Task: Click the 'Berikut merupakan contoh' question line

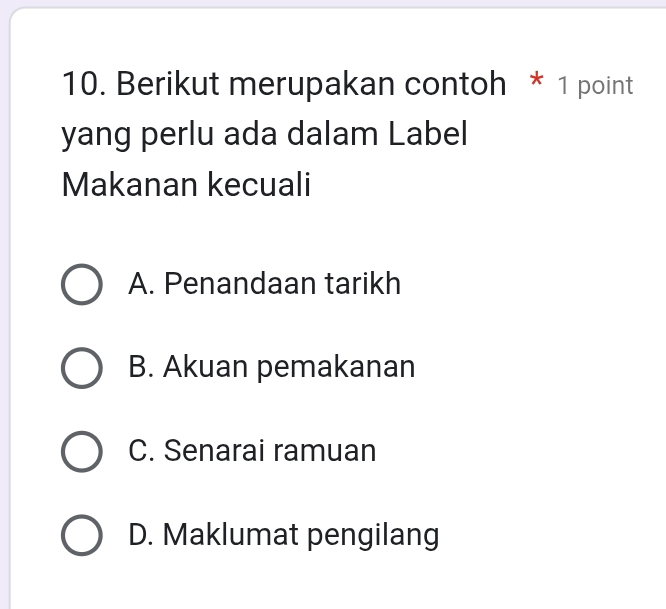Action: coord(310,85)
